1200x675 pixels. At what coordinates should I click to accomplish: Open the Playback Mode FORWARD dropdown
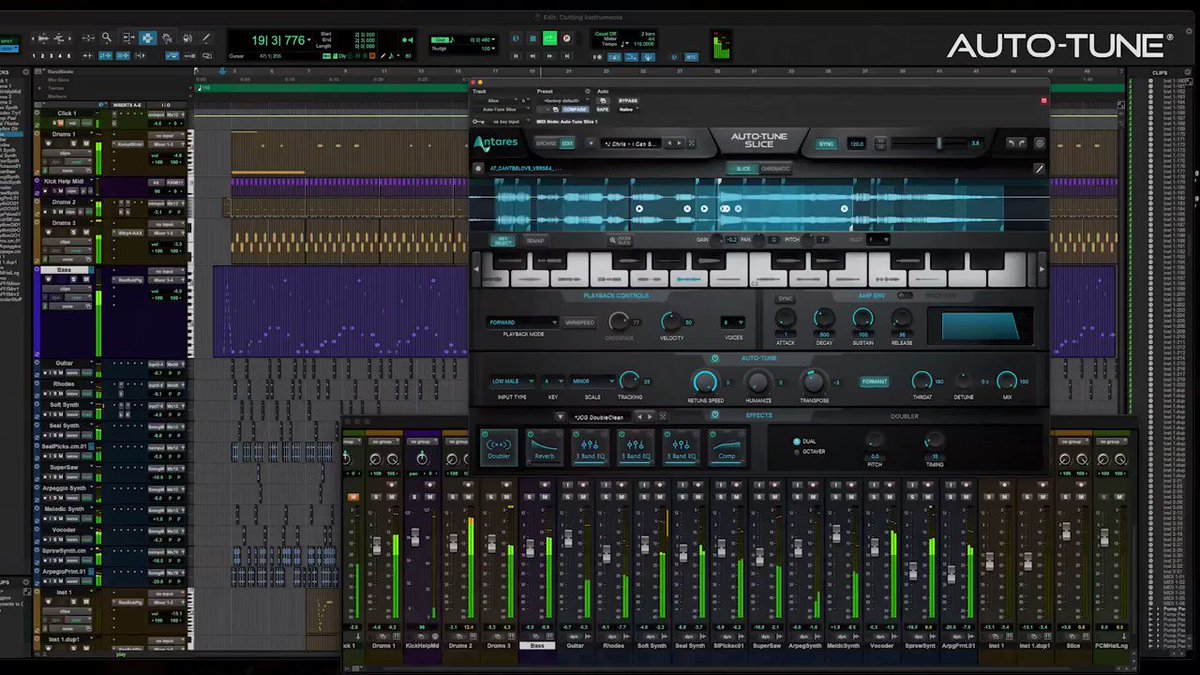523,323
